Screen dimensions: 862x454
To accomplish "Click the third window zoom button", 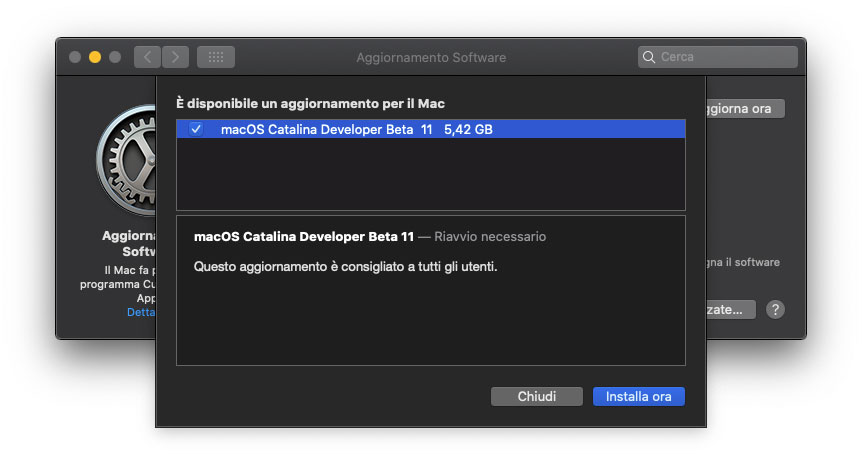I will click(115, 57).
